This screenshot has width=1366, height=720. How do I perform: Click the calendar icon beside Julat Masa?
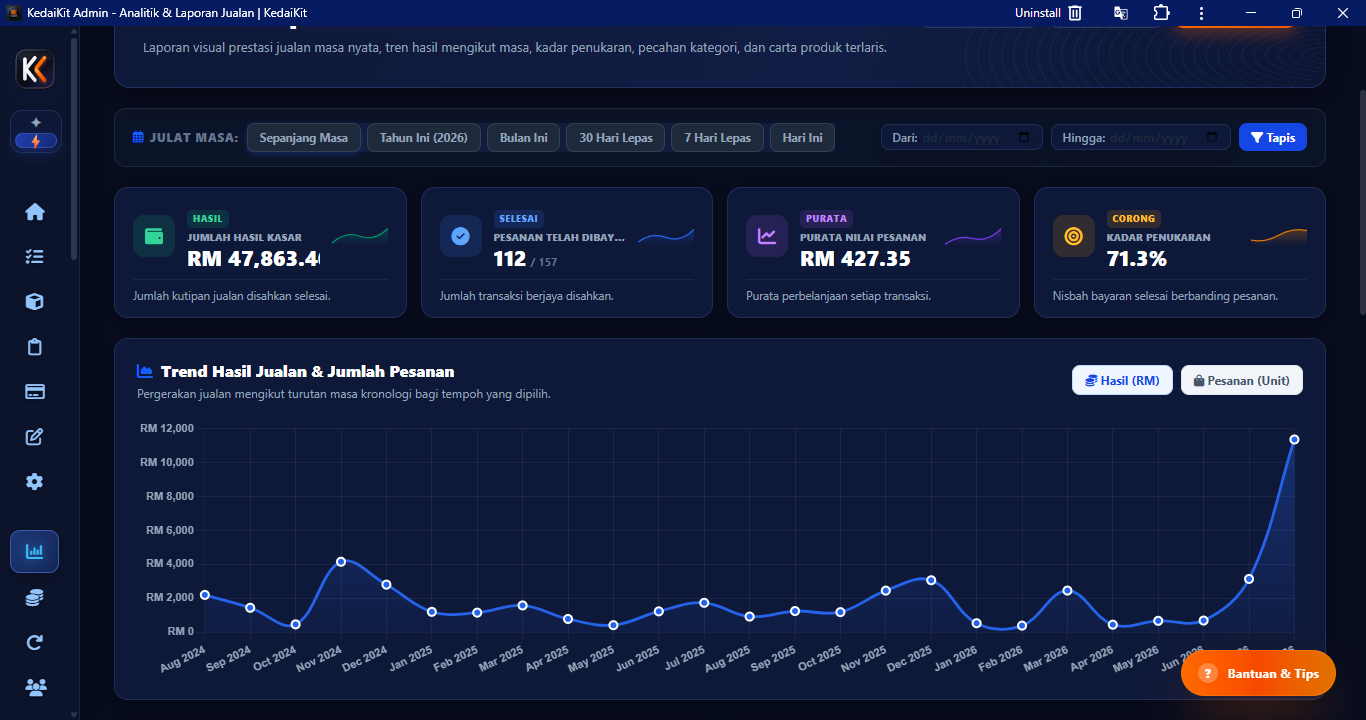[x=139, y=138]
